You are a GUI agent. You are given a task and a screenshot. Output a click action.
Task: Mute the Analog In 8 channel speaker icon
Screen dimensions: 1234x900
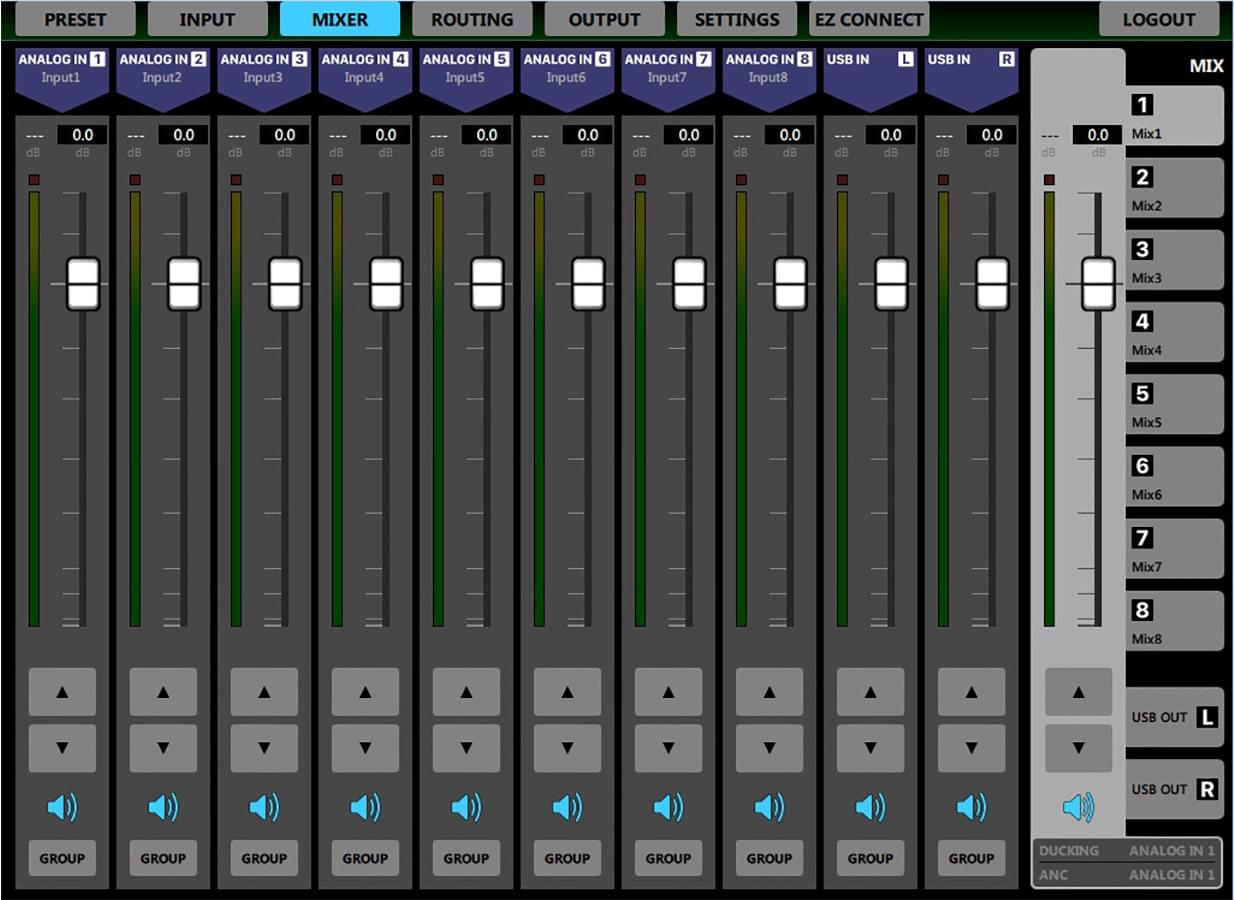click(769, 807)
